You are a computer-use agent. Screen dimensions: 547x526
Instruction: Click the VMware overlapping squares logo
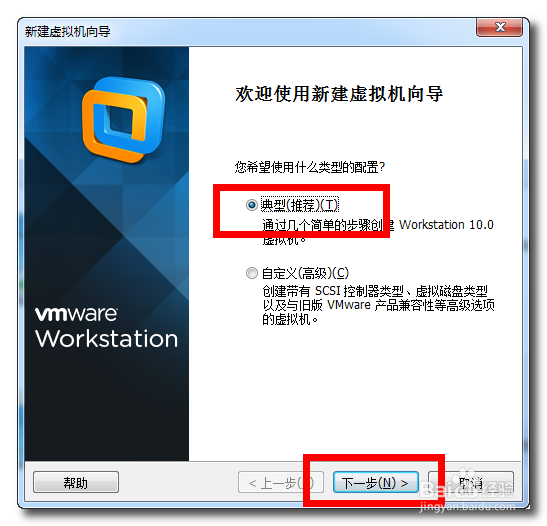(x=123, y=120)
